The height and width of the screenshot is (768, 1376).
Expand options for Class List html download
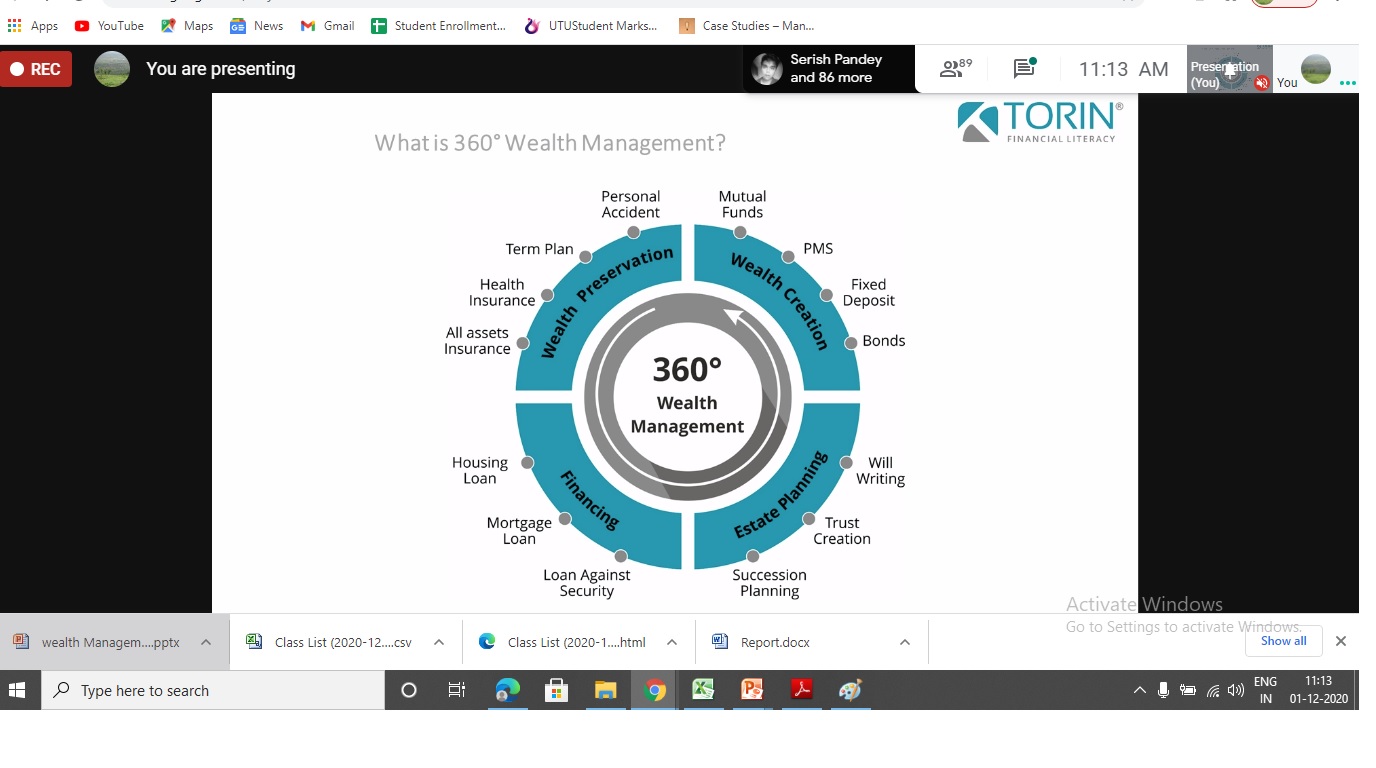point(673,642)
